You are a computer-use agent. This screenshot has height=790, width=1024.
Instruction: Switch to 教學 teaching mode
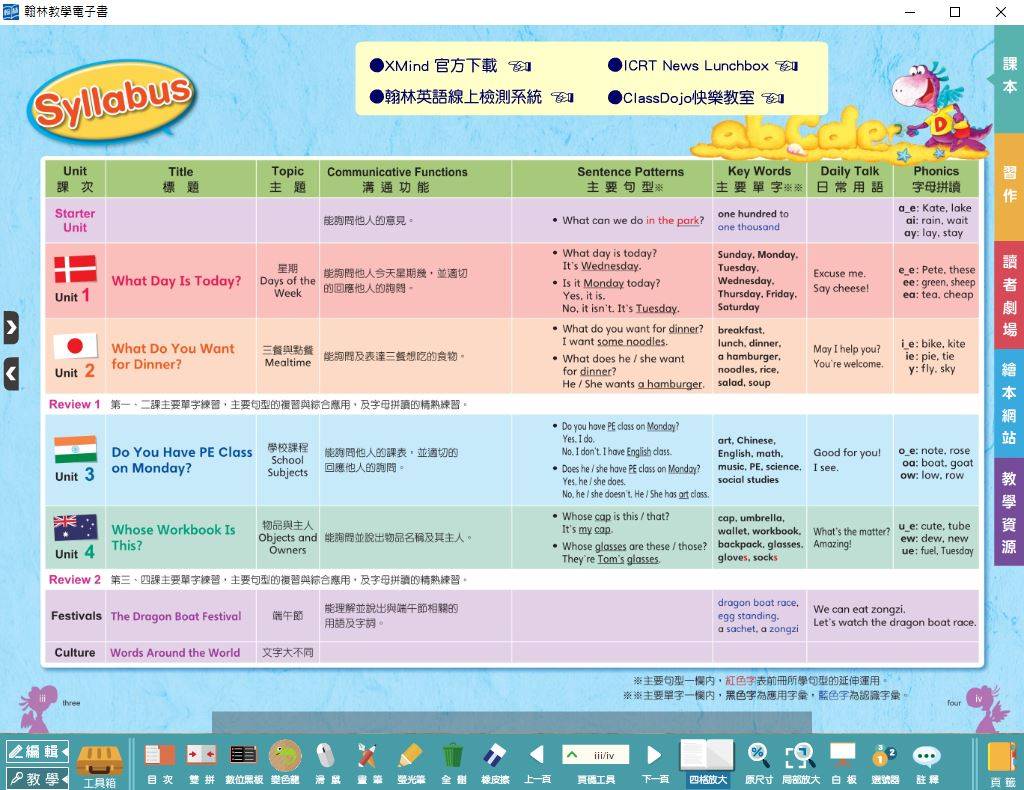[x=36, y=778]
